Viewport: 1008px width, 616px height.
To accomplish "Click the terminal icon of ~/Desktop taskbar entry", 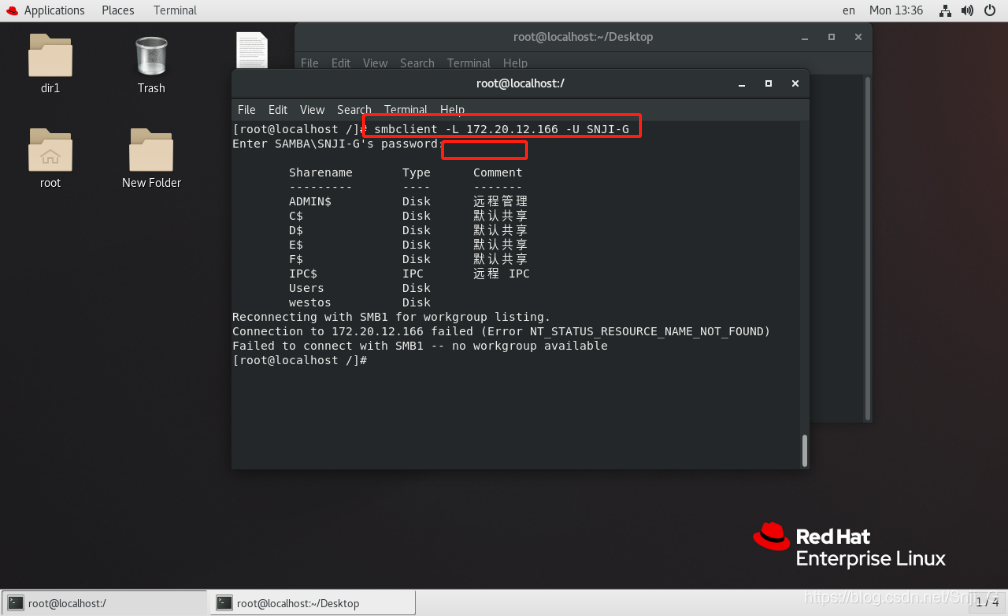I will coord(224,602).
